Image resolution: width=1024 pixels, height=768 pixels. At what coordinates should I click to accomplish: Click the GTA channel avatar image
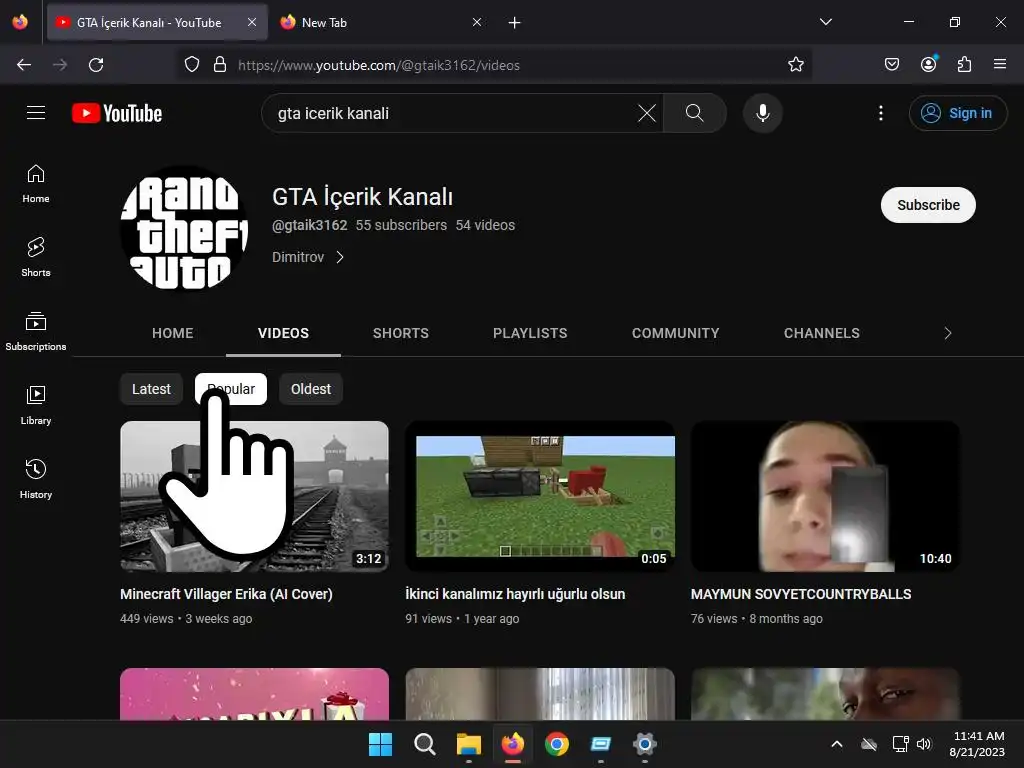(x=185, y=229)
